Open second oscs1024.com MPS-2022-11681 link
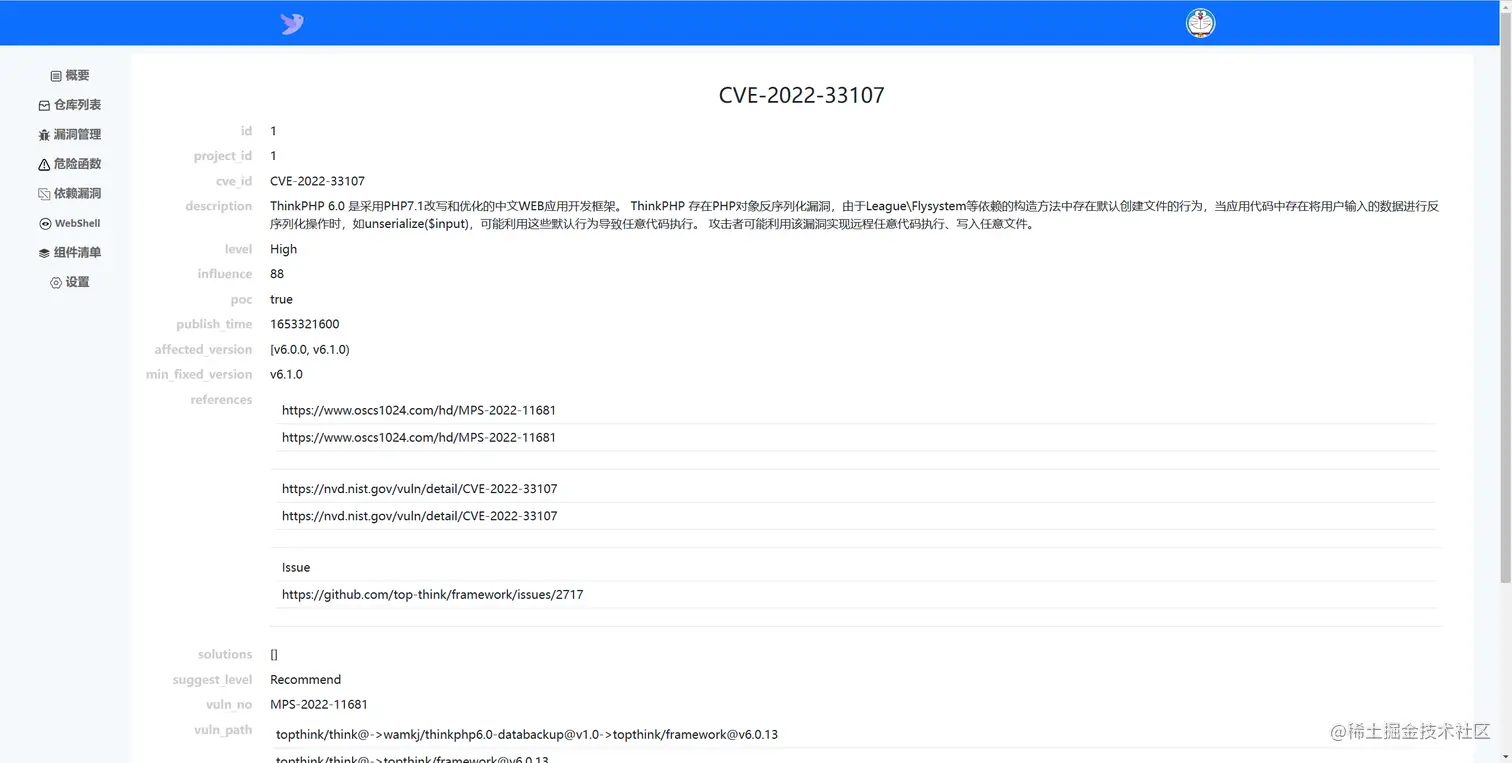This screenshot has height=763, width=1512. pos(419,437)
